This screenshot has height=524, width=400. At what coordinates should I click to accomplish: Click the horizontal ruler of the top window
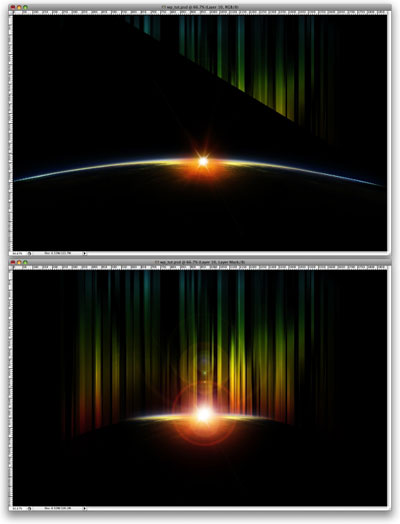coord(200,13)
